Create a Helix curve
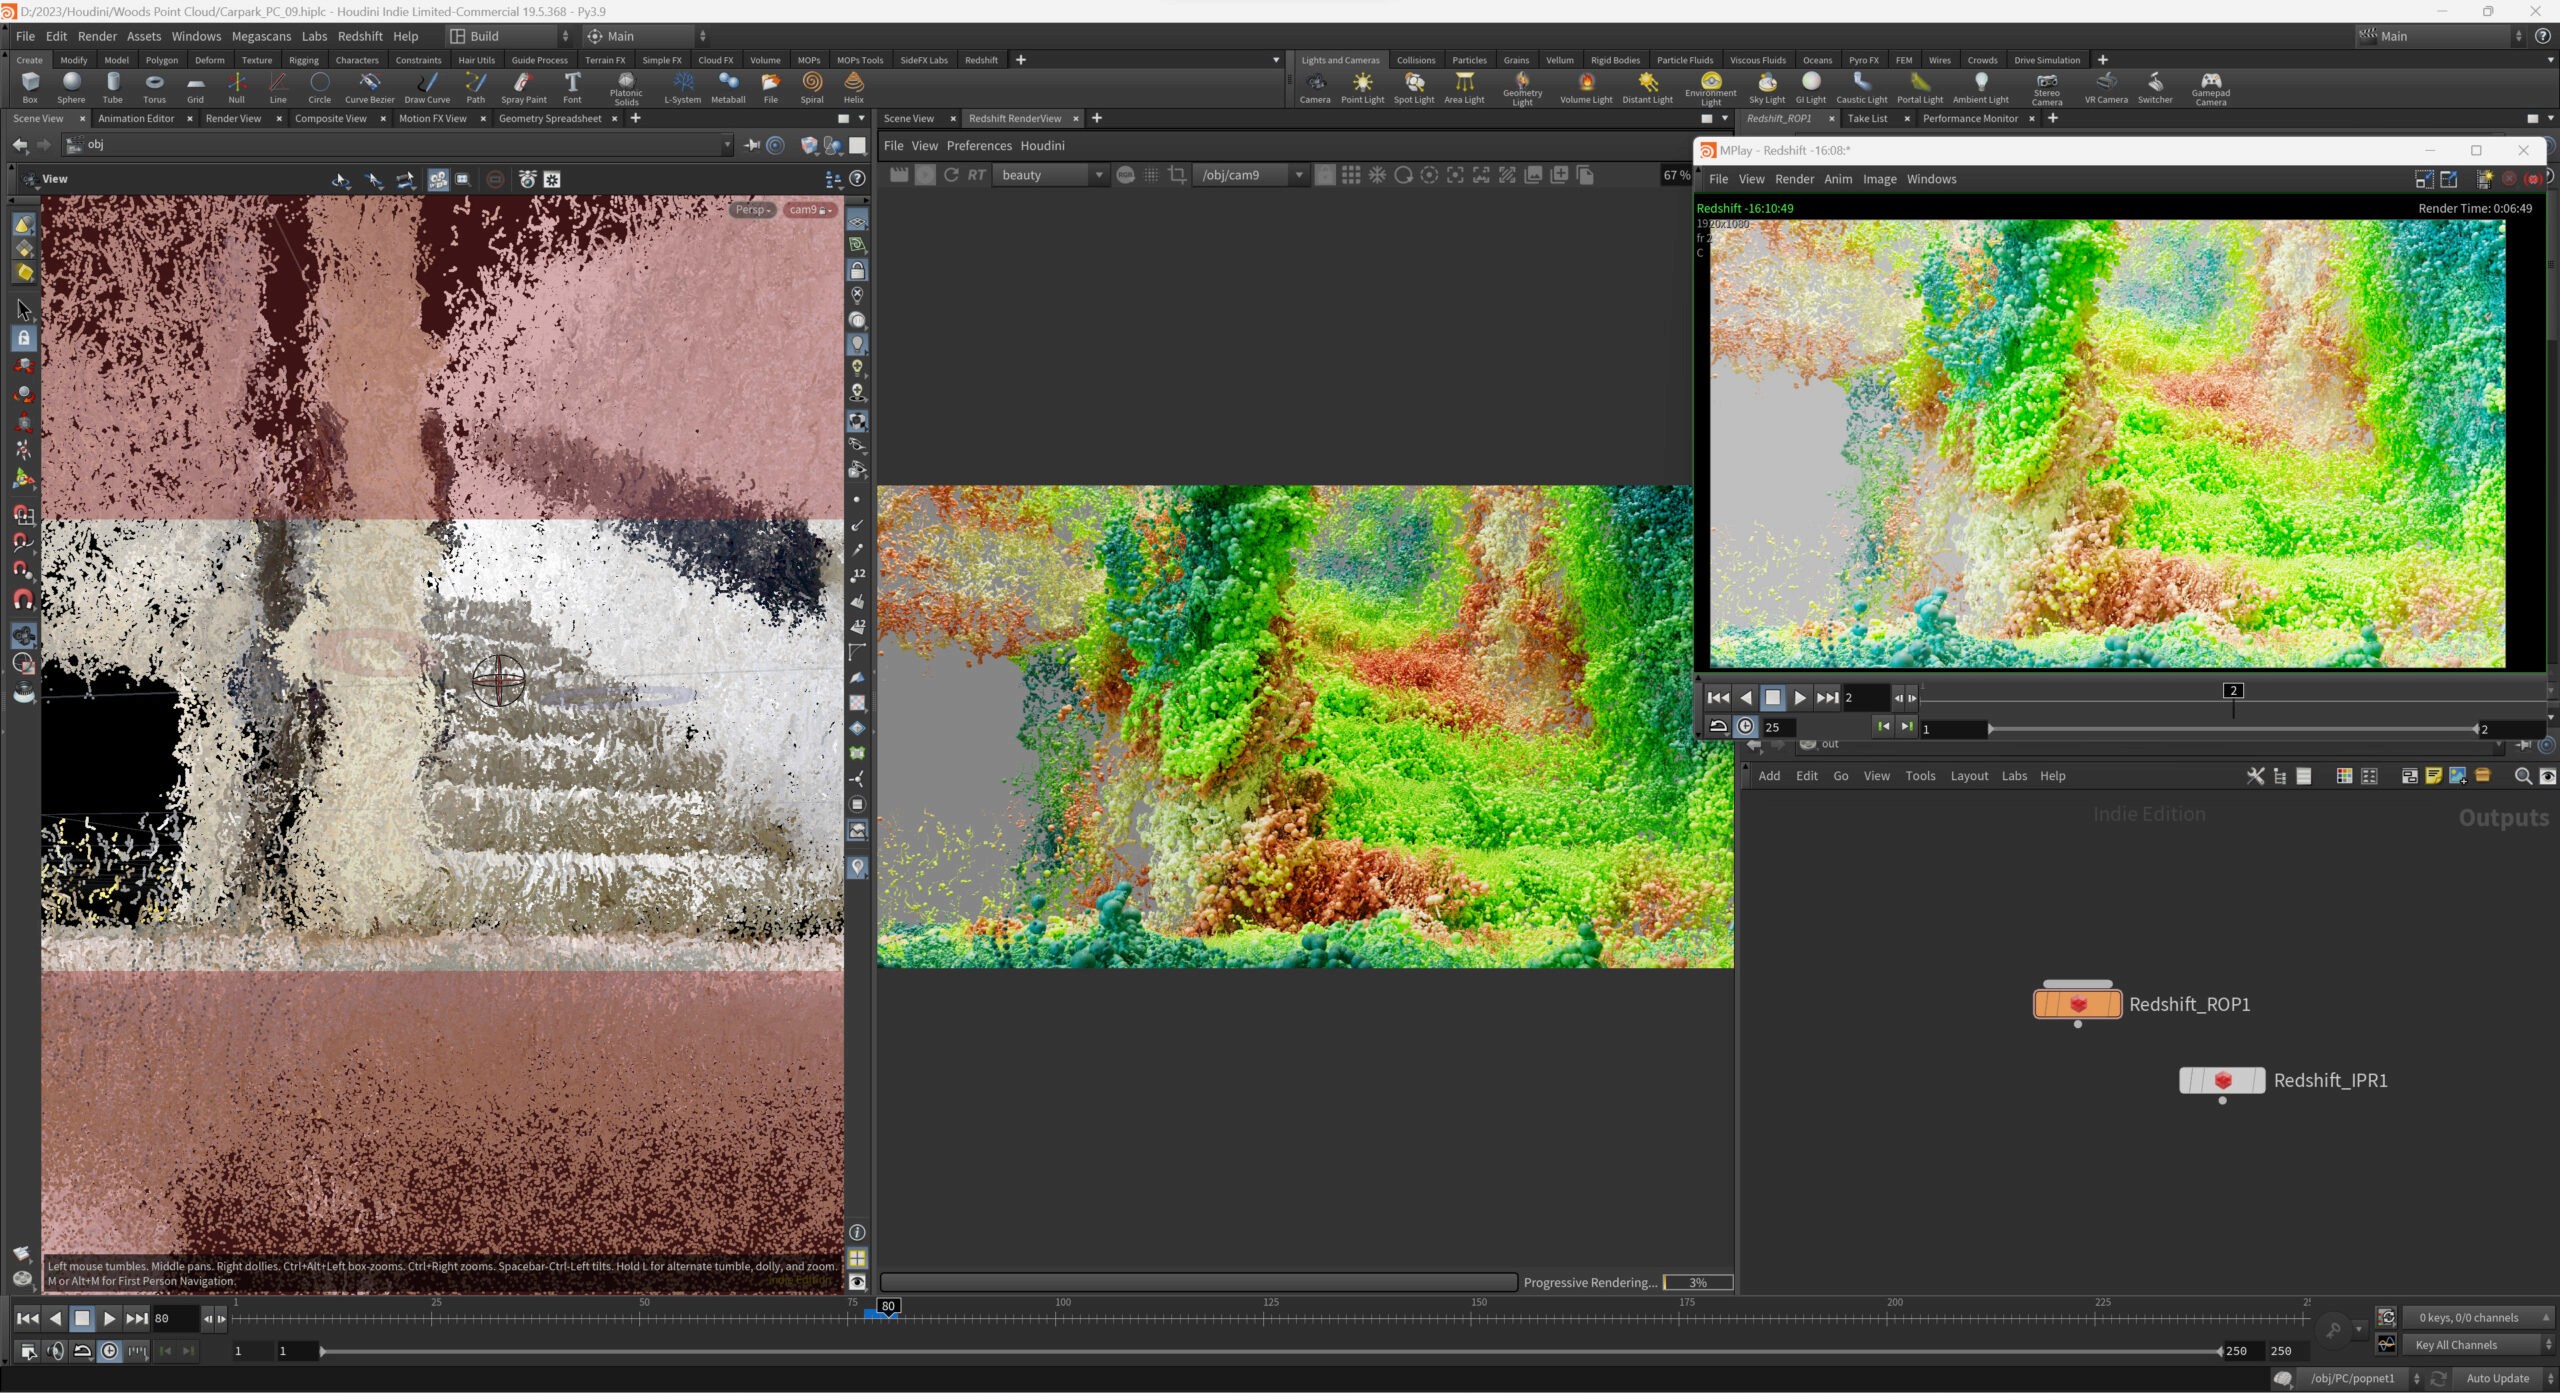The image size is (2560, 1393). coord(853,87)
